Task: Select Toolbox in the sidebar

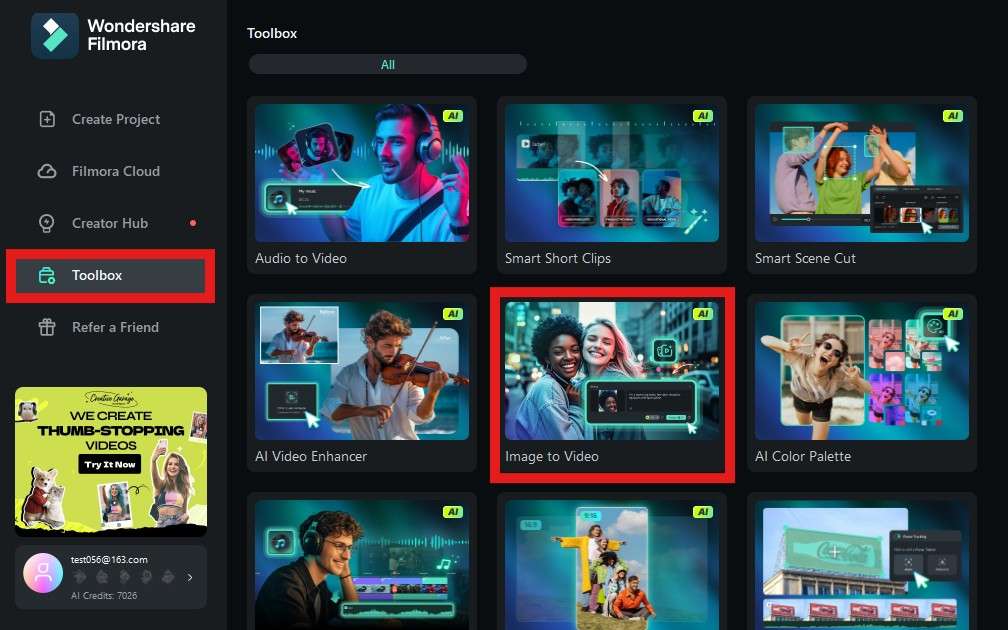Action: pyautogui.click(x=111, y=275)
